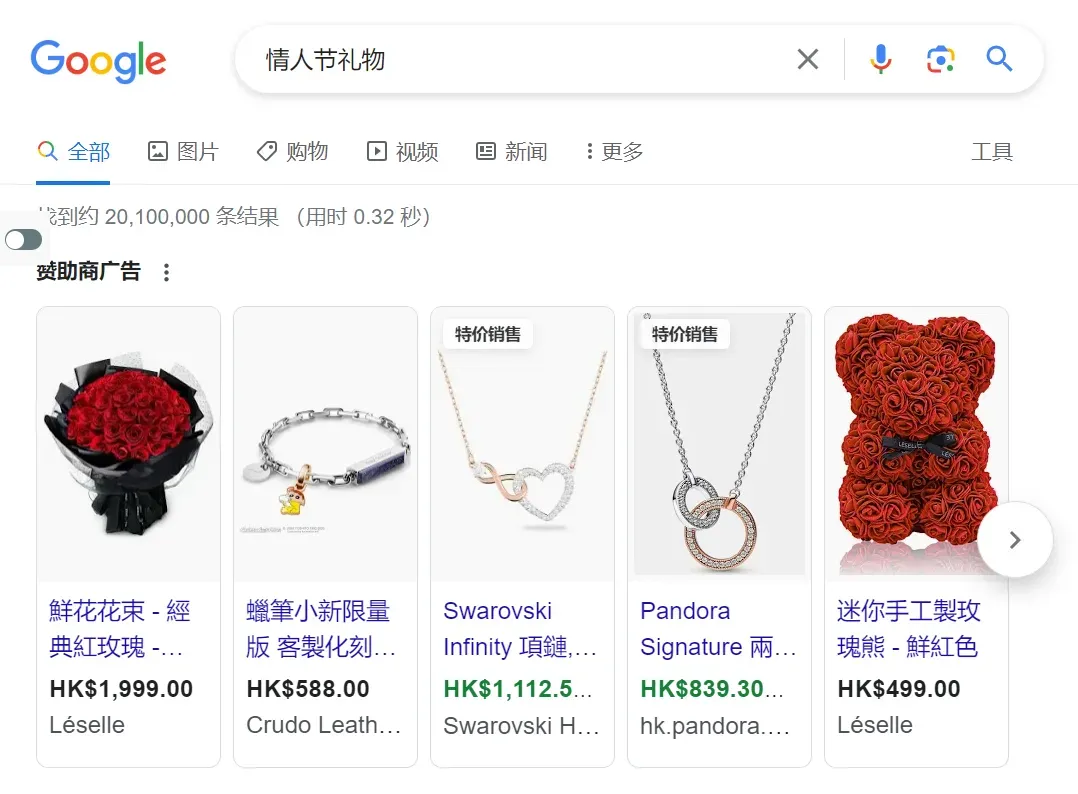Switch to the 购物 tab

pyautogui.click(x=292, y=151)
